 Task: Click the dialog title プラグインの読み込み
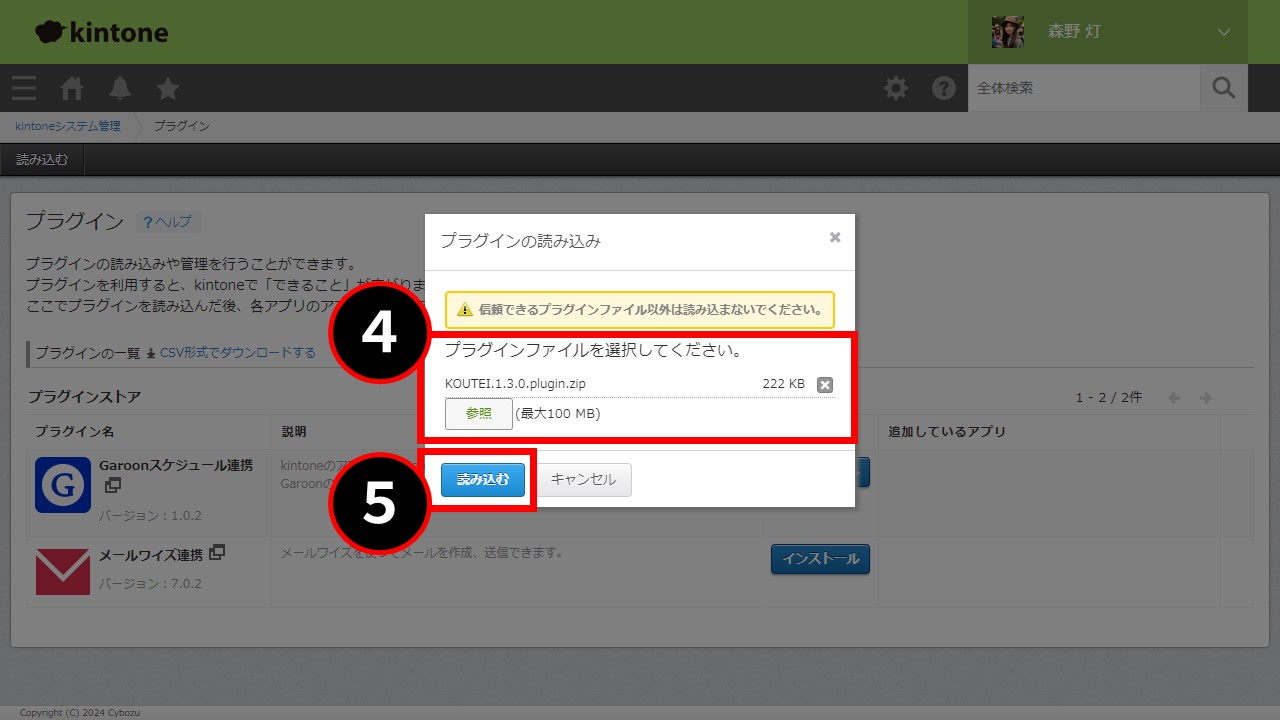tap(520, 241)
